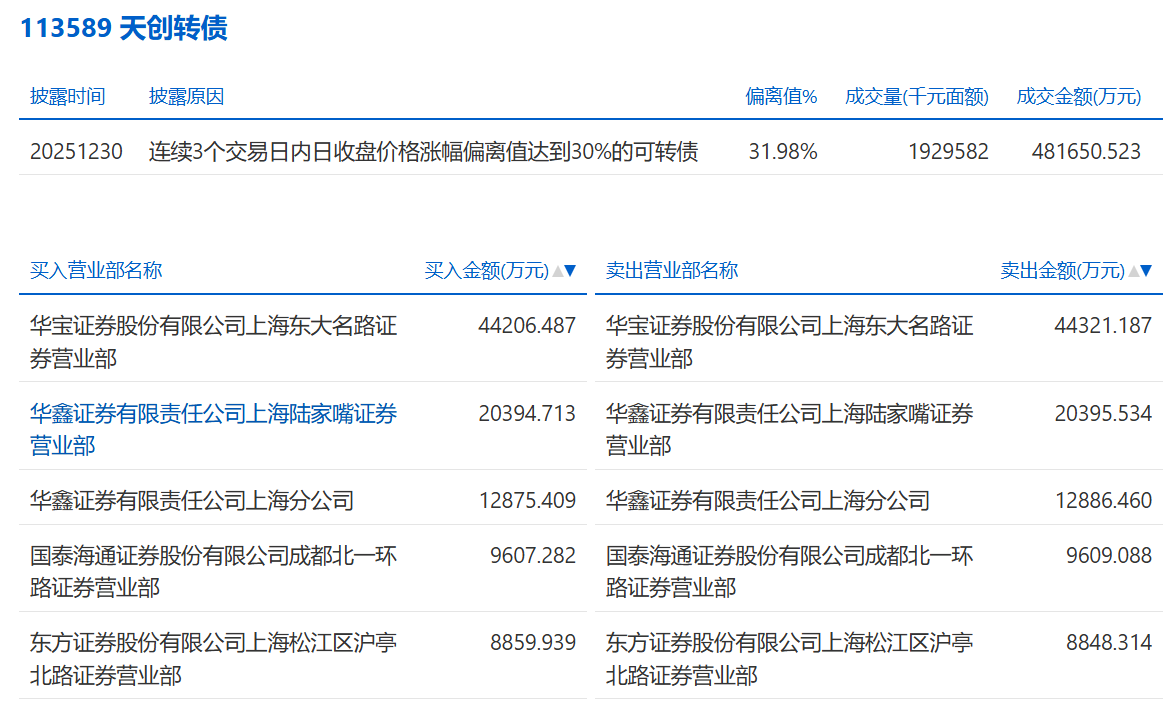Select sell-side 国泰海通证券成都北一环路 branch

pos(789,572)
